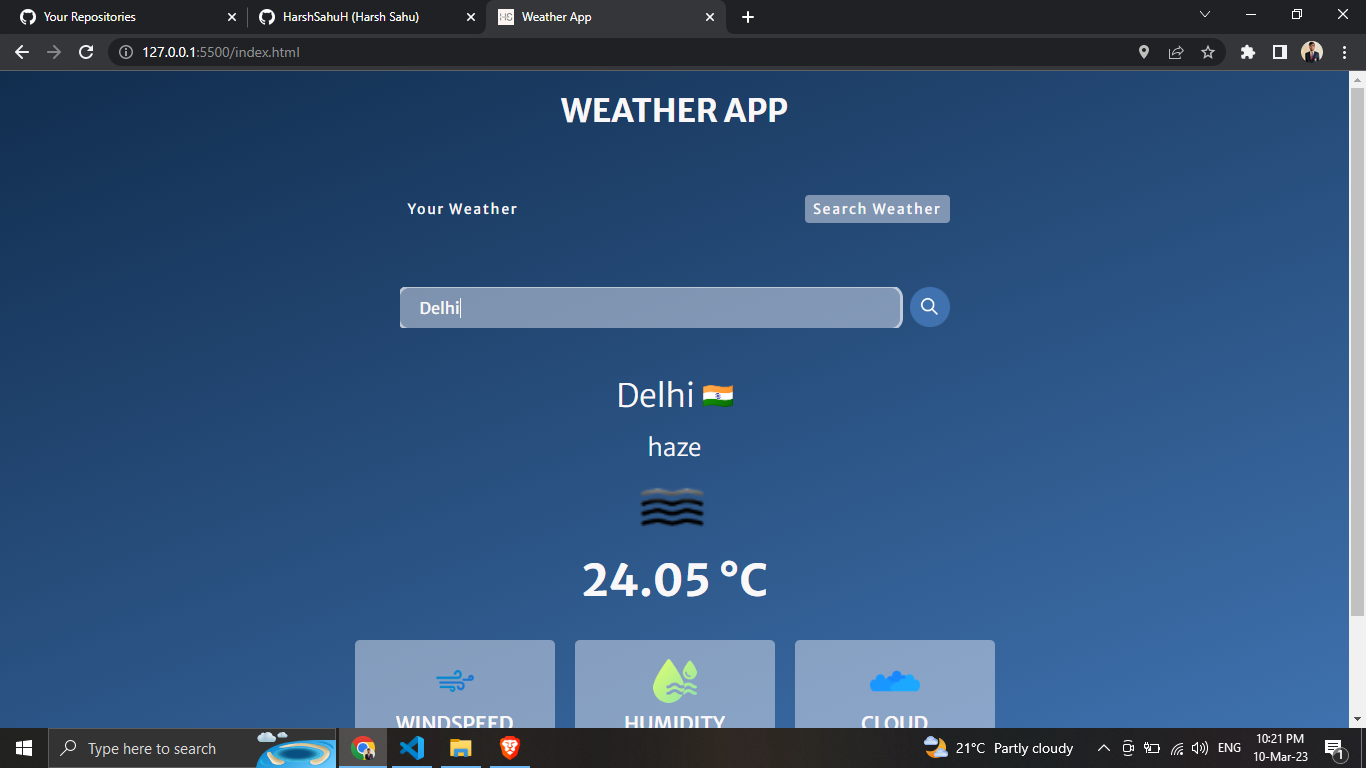Screen dimensions: 1366x768
Task: Open Chrome's three-dot menu
Action: (x=1345, y=52)
